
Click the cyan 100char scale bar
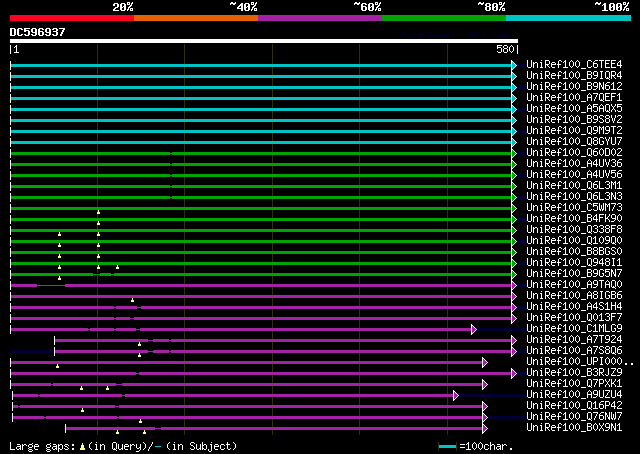(447, 446)
